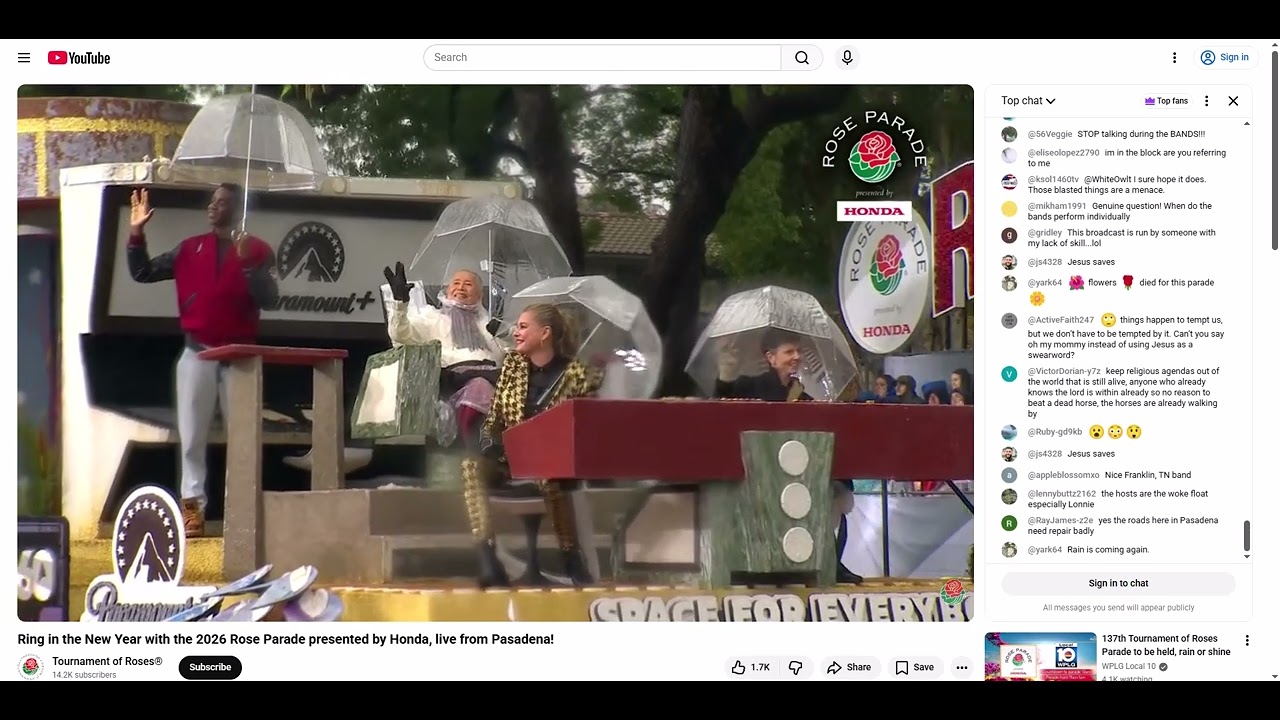Expand the Top chat dropdown
The width and height of the screenshot is (1280, 720).
1028,101
